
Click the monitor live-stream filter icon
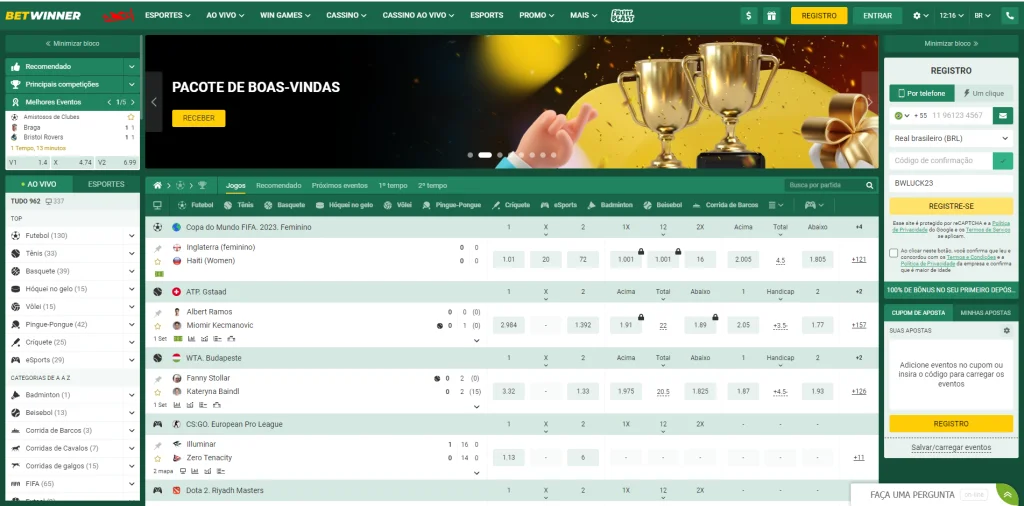click(157, 205)
